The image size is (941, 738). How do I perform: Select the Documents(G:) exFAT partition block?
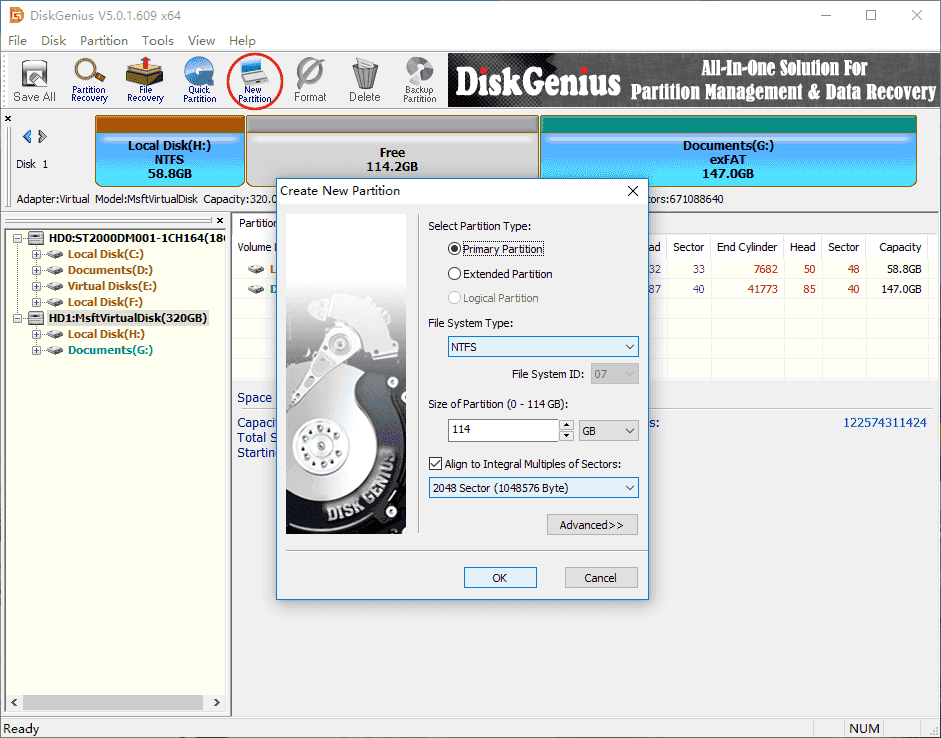[728, 151]
